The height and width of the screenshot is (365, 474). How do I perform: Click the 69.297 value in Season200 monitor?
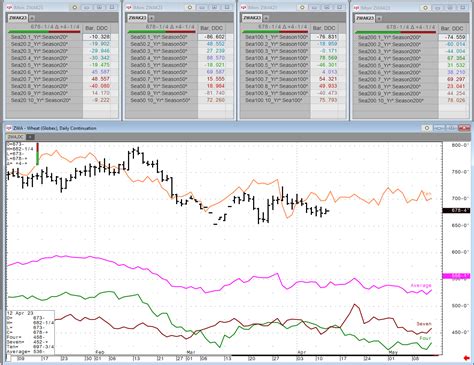(x=452, y=79)
